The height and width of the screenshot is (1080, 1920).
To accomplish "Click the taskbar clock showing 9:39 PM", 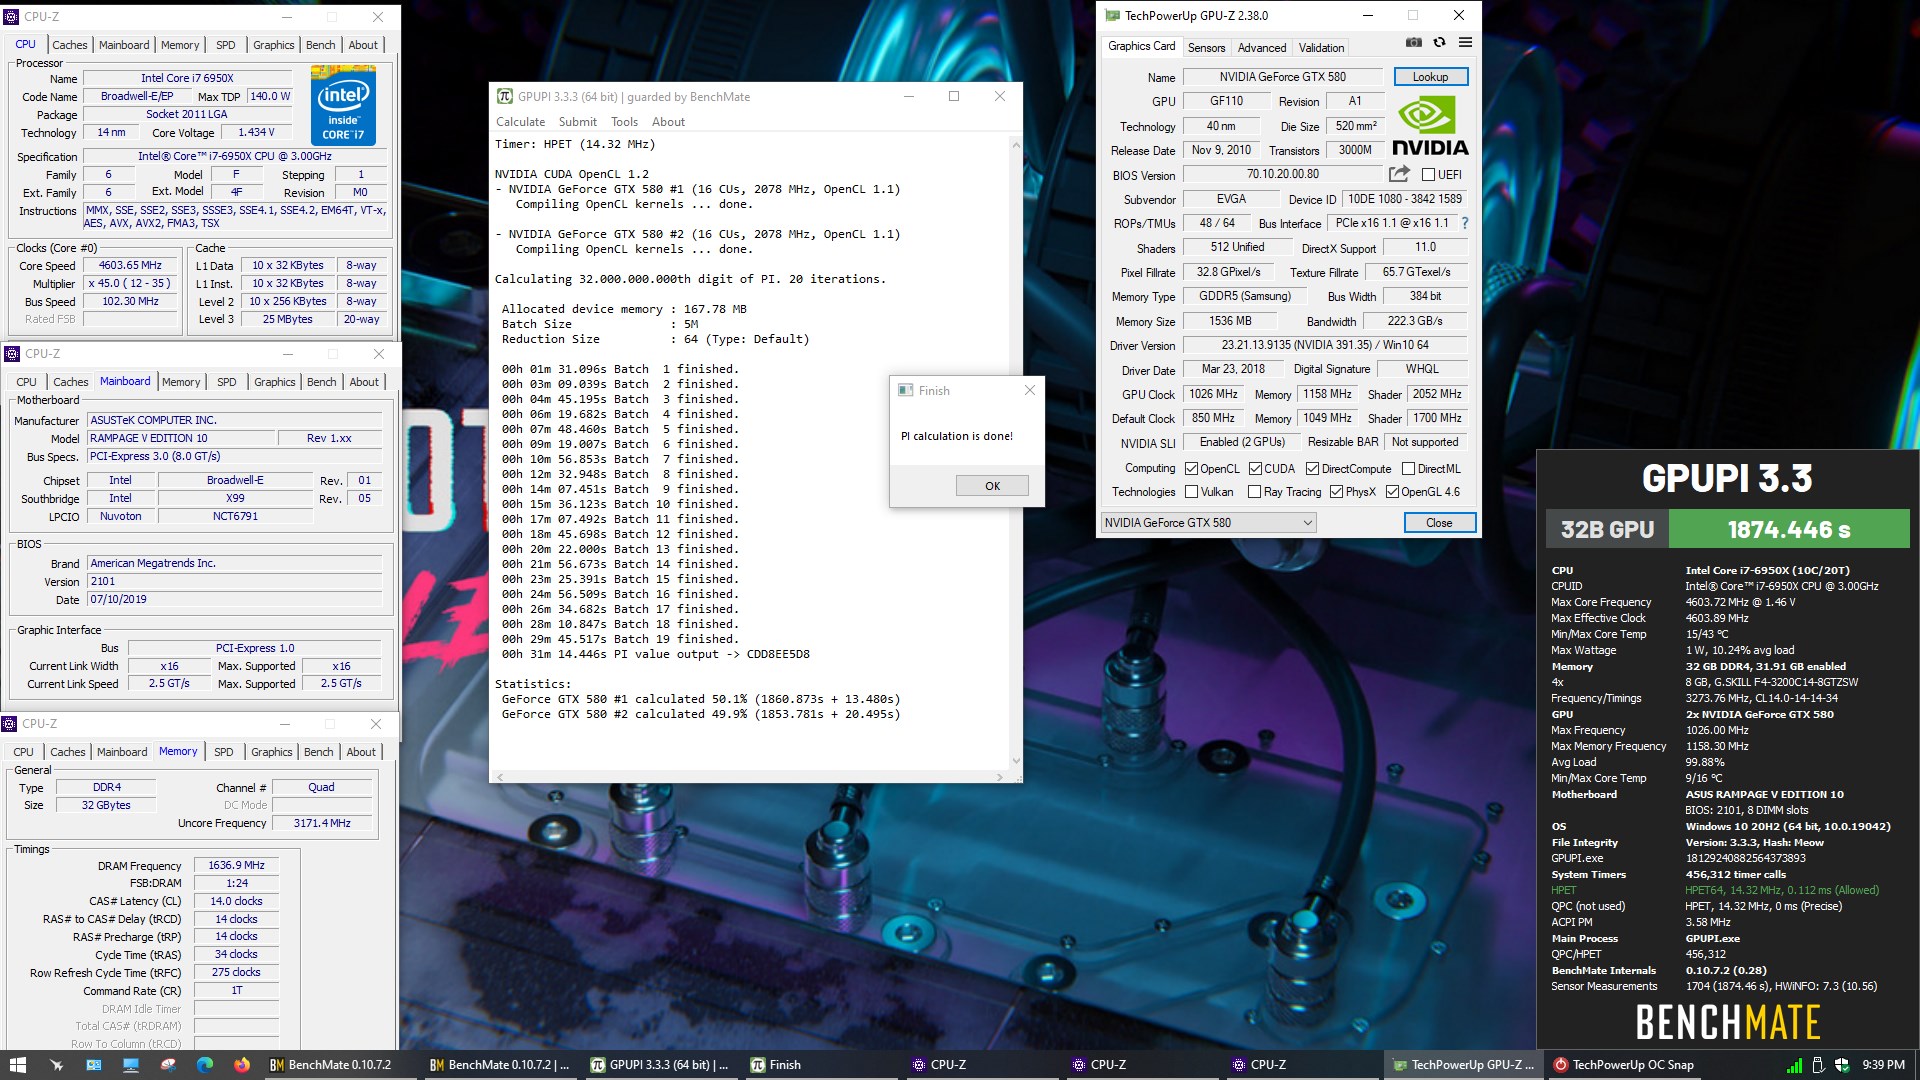I will point(1883,1065).
